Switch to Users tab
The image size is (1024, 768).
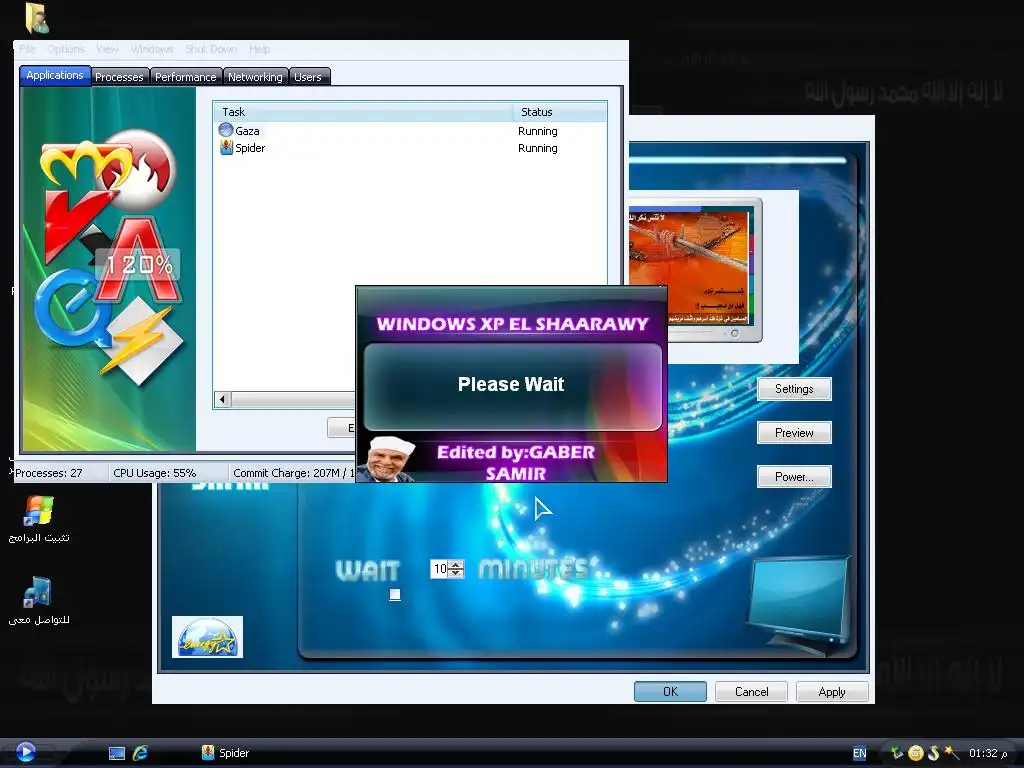click(x=308, y=77)
